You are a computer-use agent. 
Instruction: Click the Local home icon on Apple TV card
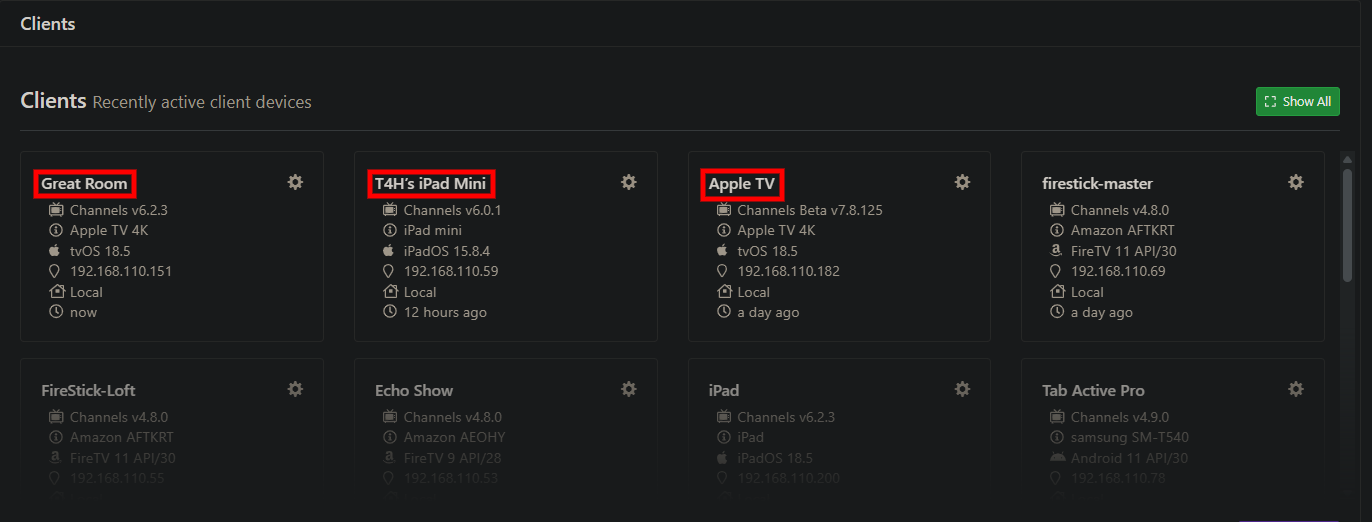(x=724, y=292)
